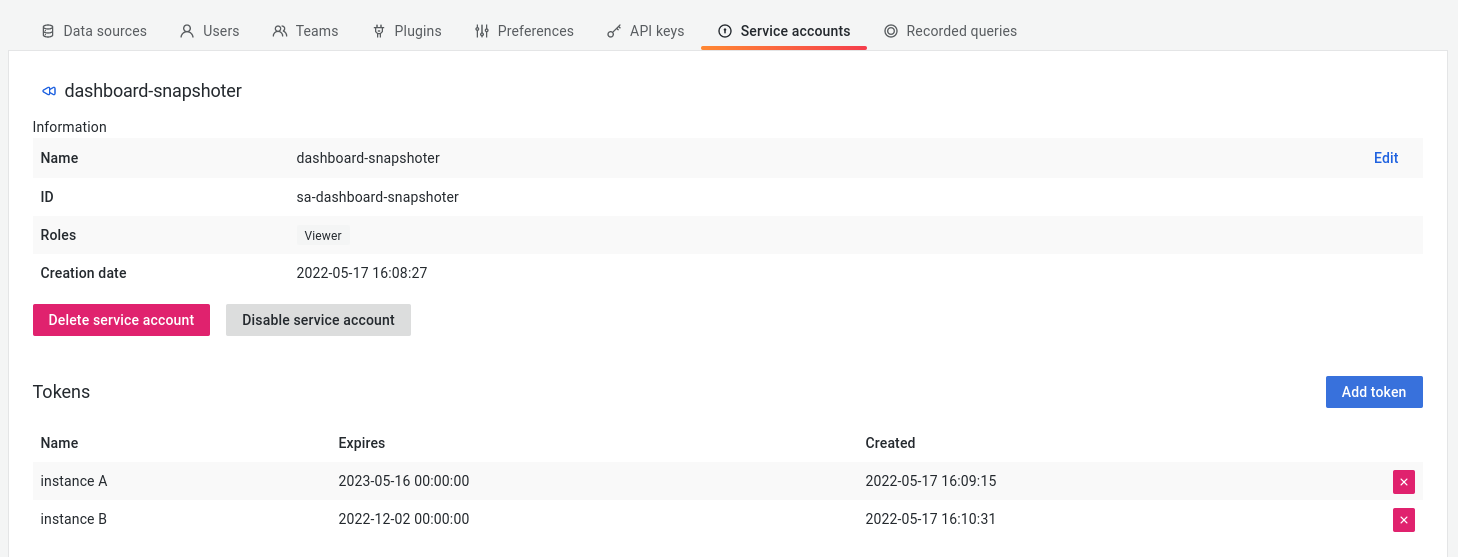1458x557 pixels.
Task: Click Disable service account
Action: pyautogui.click(x=318, y=320)
